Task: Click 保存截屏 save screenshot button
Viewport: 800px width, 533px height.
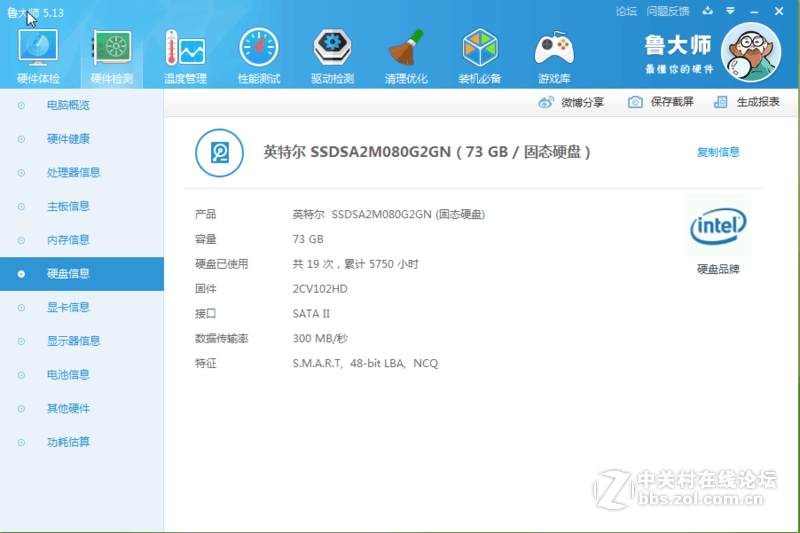Action: coord(672,102)
